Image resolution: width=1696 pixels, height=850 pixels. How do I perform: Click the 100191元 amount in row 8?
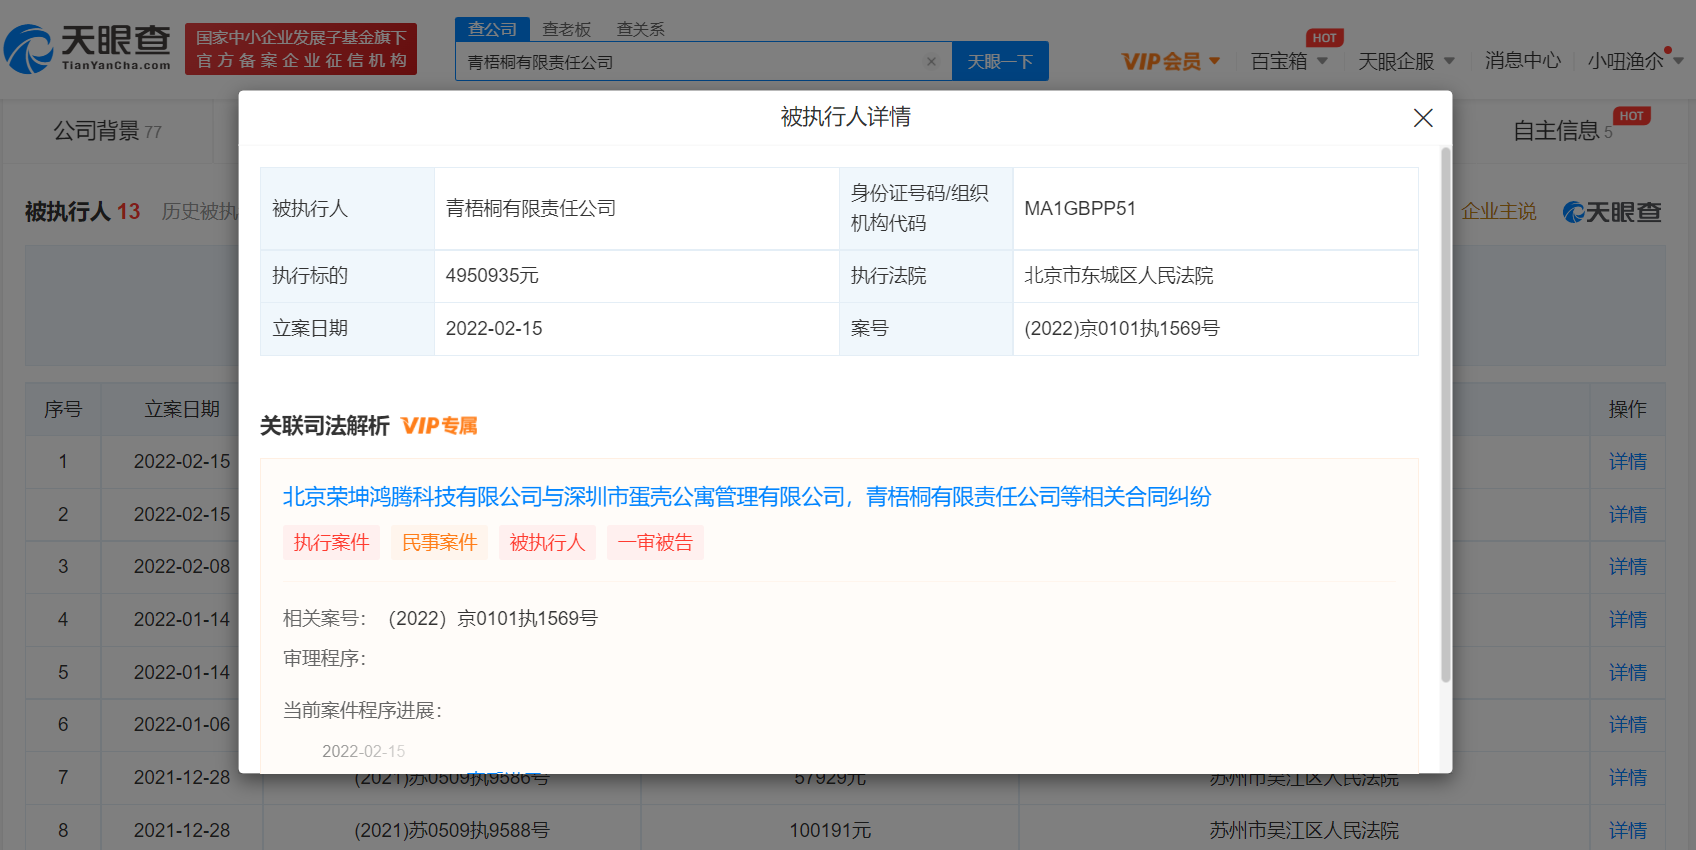click(x=830, y=831)
